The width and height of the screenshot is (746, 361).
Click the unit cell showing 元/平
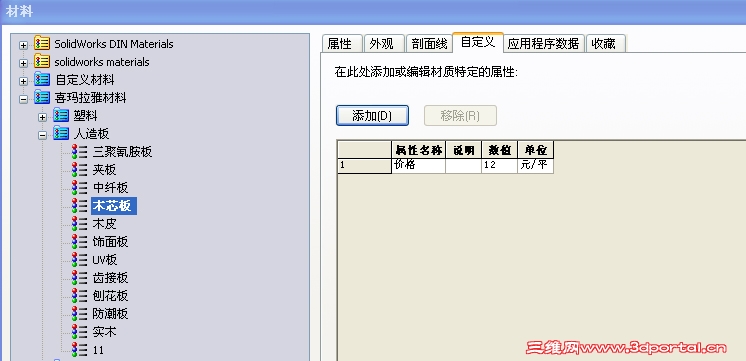tap(536, 166)
